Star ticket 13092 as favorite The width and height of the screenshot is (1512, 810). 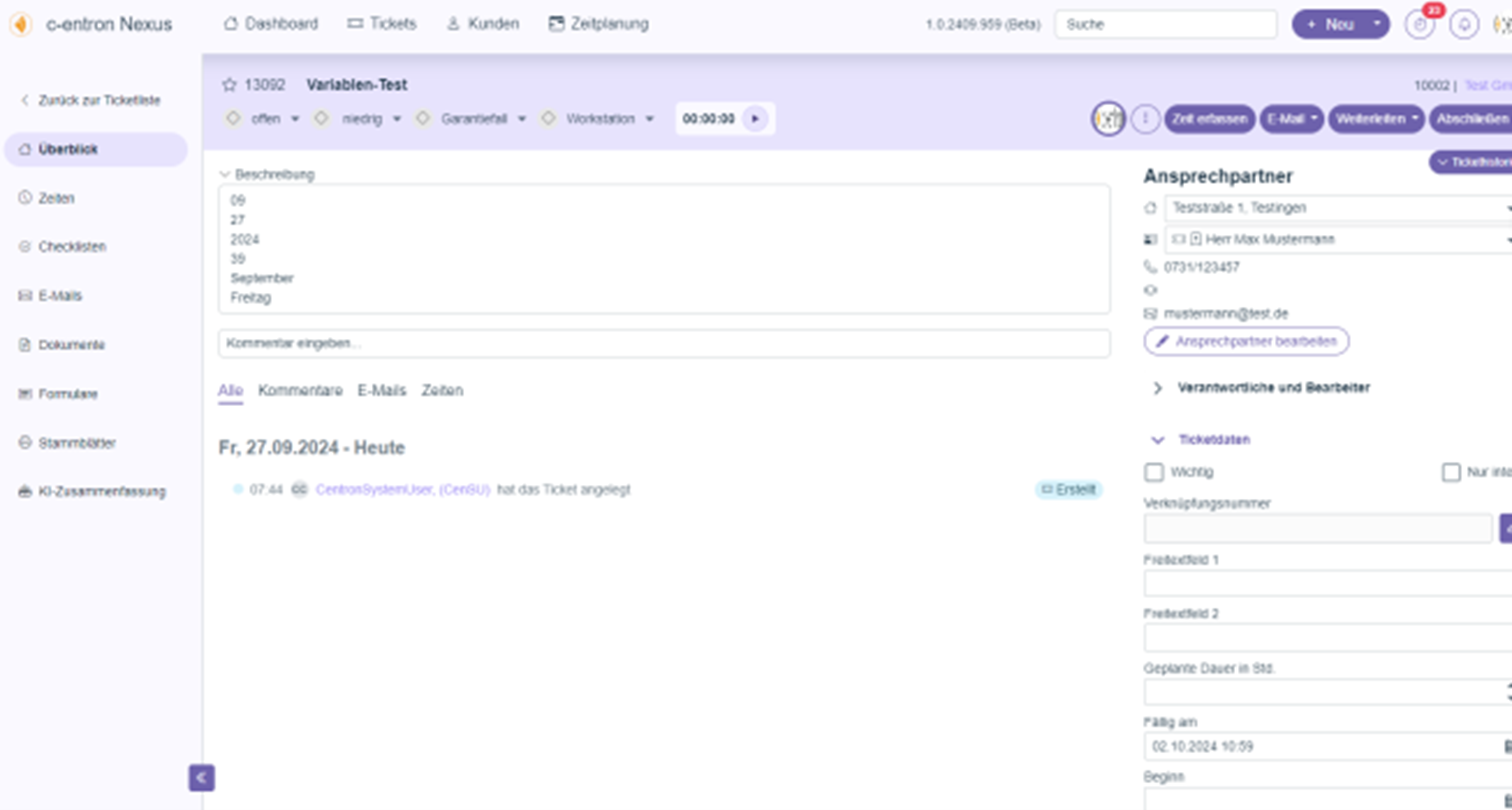[229, 86]
